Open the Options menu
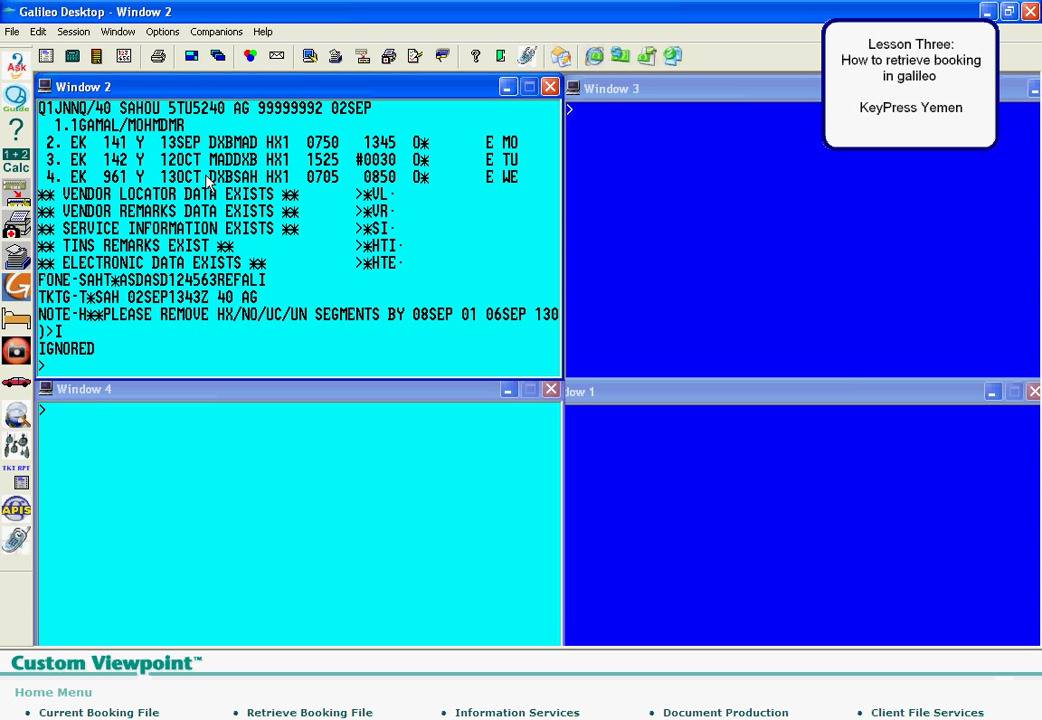Screen dimensions: 1042x720 (163, 31)
